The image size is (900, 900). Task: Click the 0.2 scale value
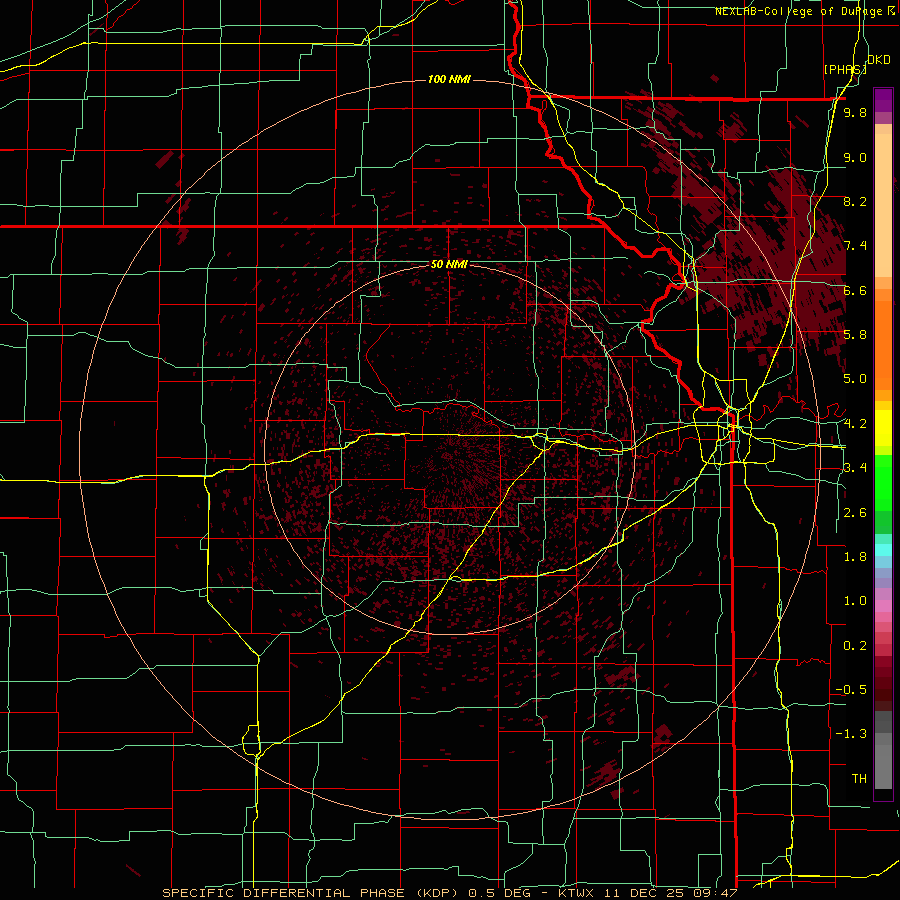coord(855,646)
